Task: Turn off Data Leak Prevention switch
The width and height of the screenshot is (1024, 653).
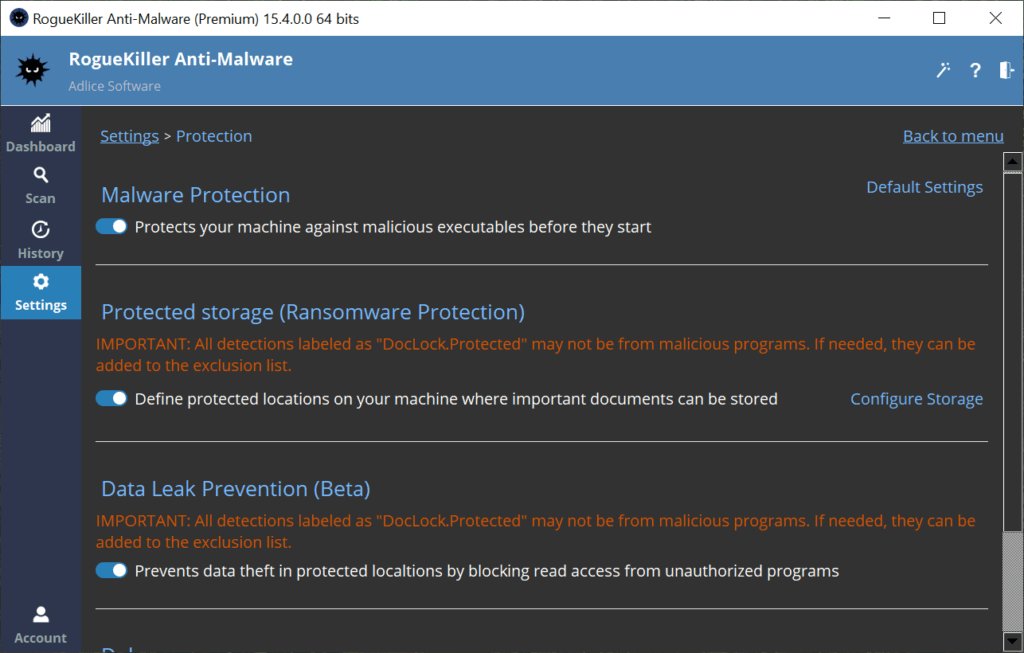Action: (112, 571)
